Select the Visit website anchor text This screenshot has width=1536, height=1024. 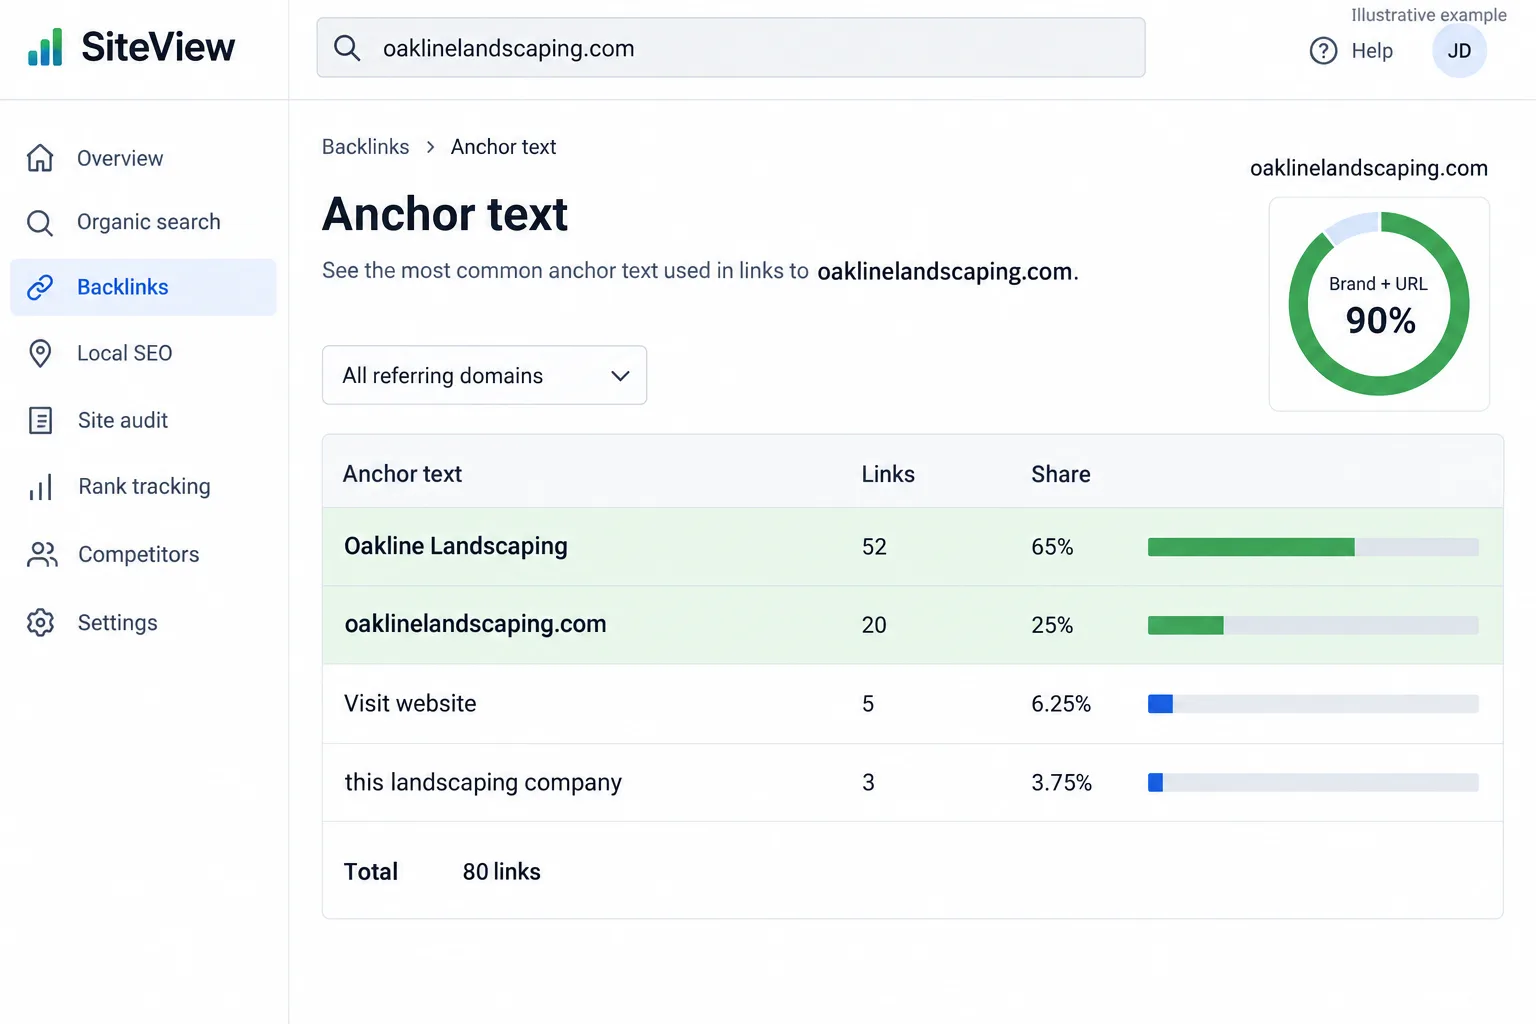410,703
